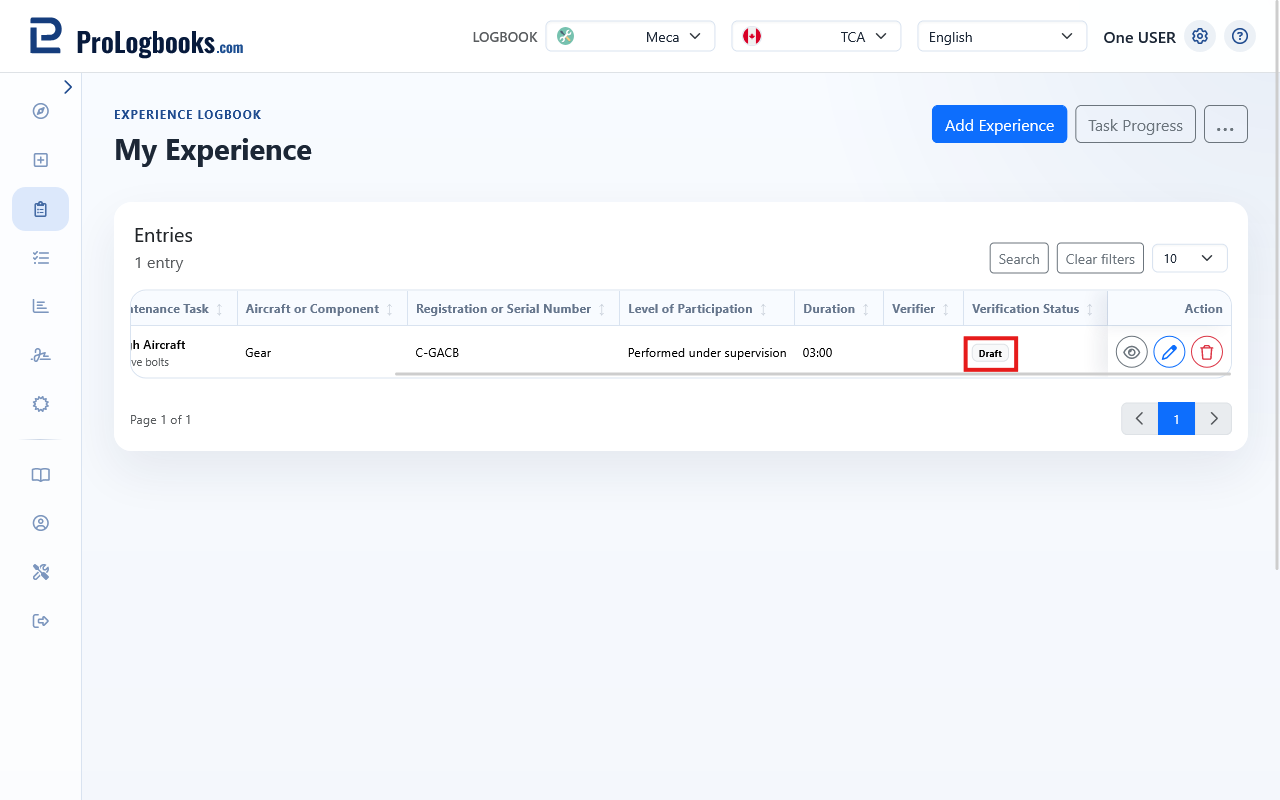Click the logout arrow icon in sidebar
1280x800 pixels.
click(x=41, y=621)
